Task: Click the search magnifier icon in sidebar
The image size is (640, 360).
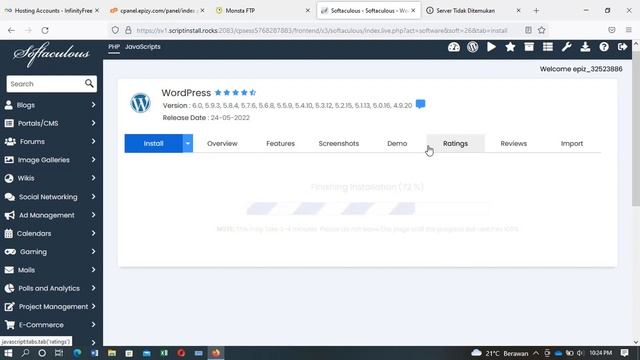Action: pyautogui.click(x=89, y=84)
